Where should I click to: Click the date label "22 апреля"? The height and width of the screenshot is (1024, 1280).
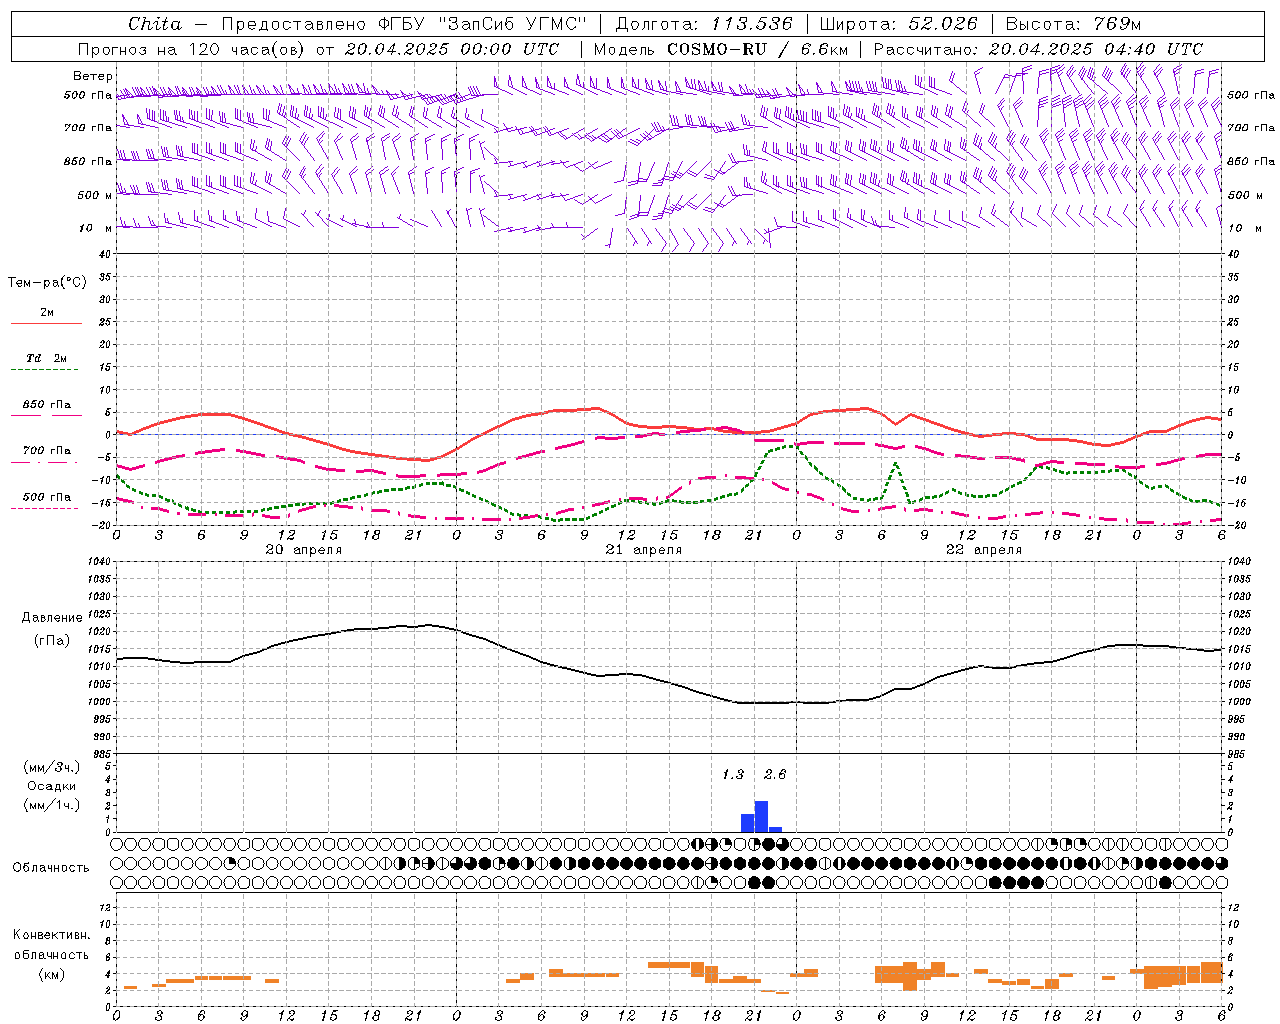(x=983, y=550)
